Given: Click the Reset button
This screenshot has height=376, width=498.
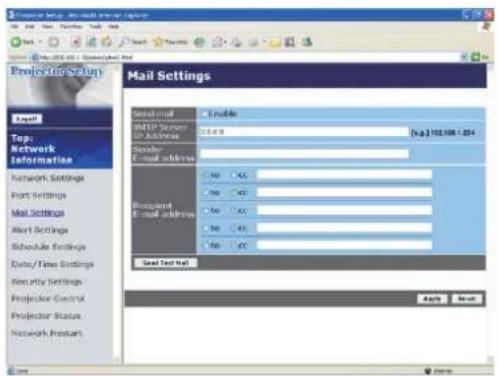Looking at the screenshot, I should point(467,299).
